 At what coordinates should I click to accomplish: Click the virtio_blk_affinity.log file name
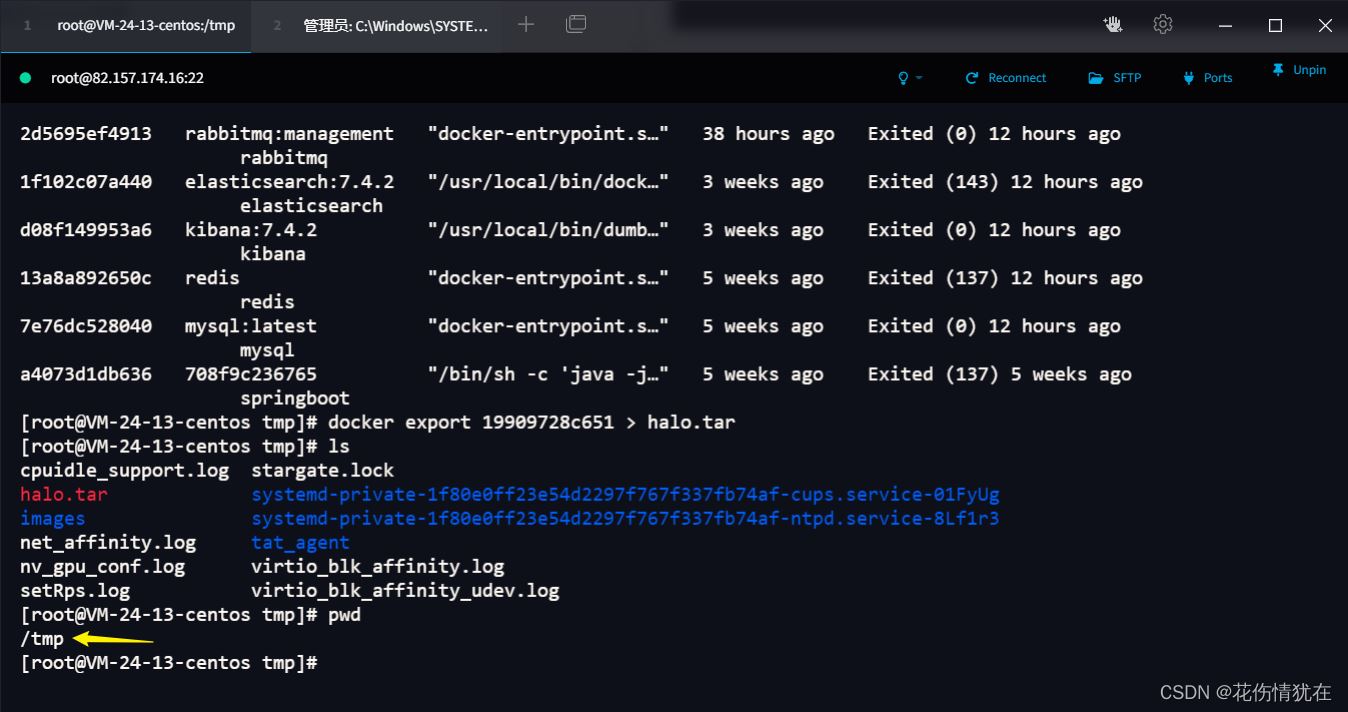point(377,566)
